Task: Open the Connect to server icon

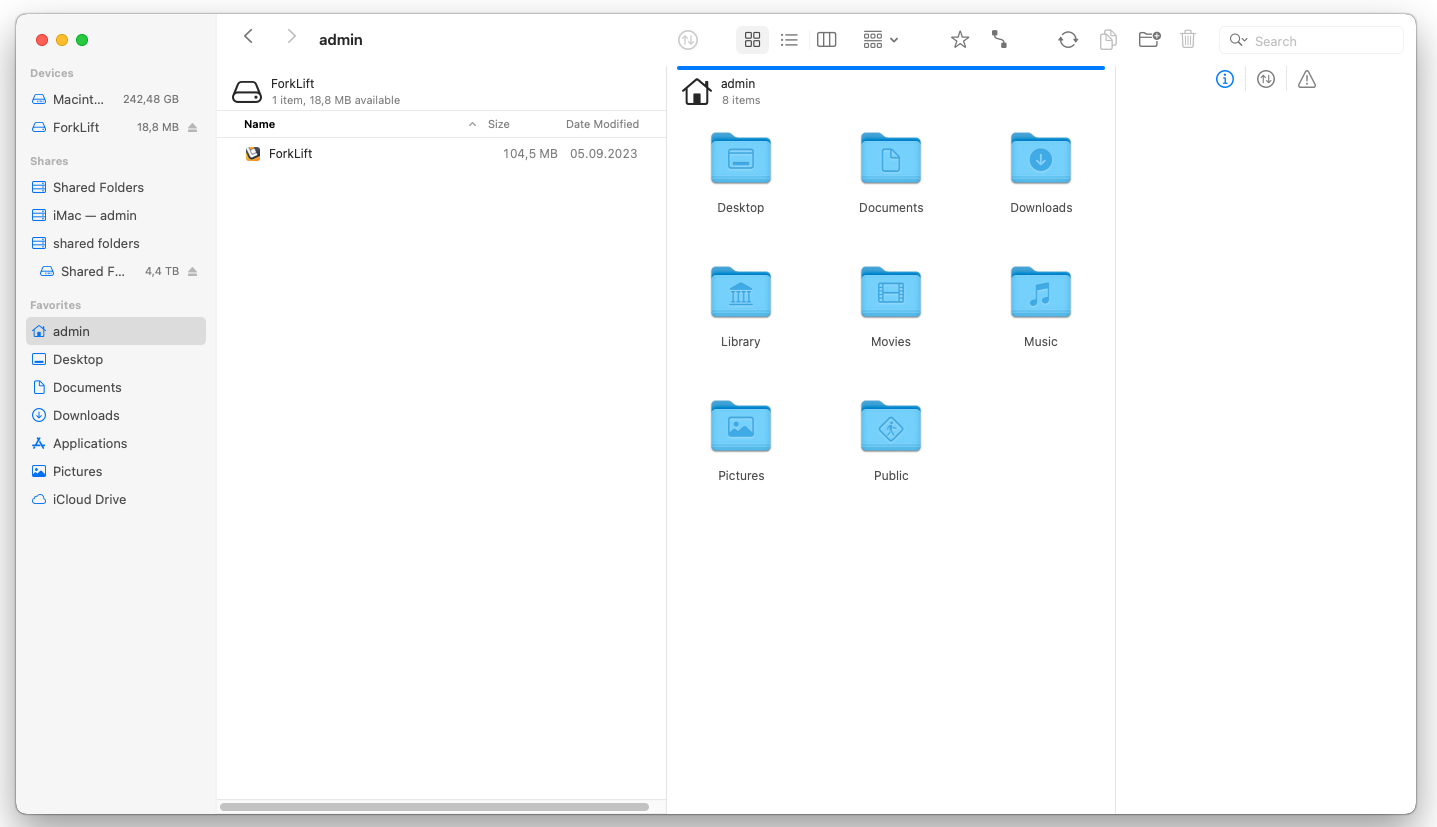Action: 999,40
